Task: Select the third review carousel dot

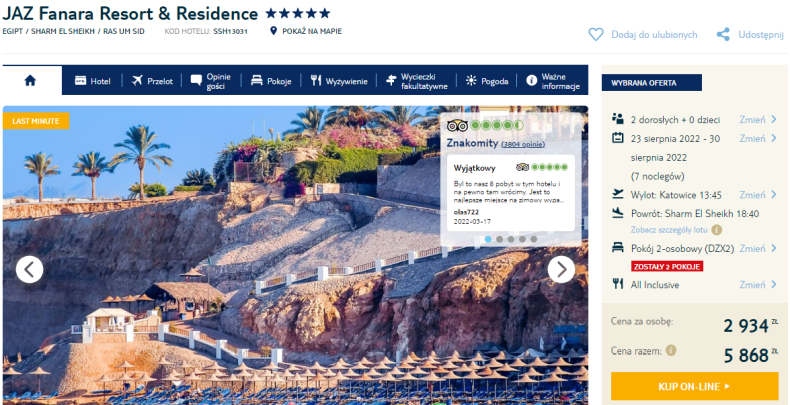Action: pos(511,239)
